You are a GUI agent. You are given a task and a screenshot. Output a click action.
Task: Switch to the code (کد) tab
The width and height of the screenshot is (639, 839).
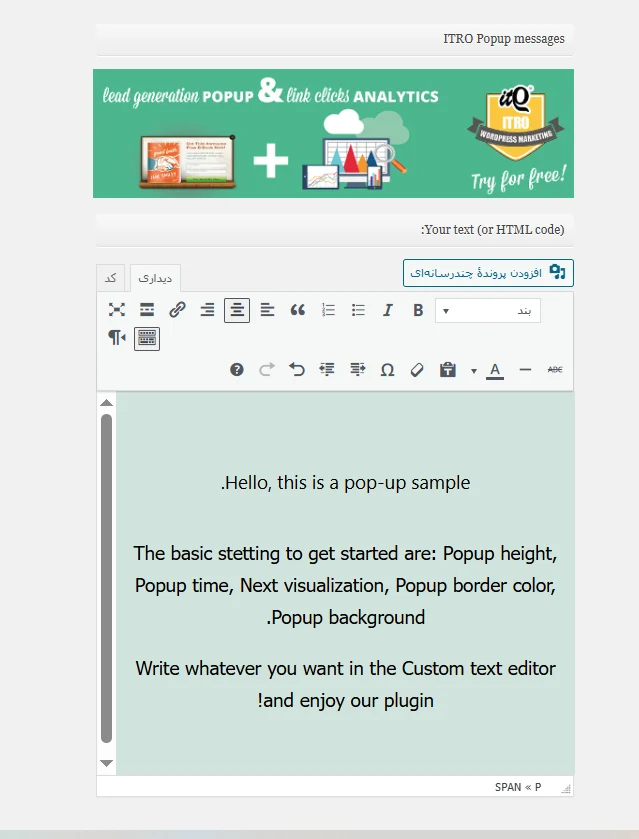[x=111, y=278]
